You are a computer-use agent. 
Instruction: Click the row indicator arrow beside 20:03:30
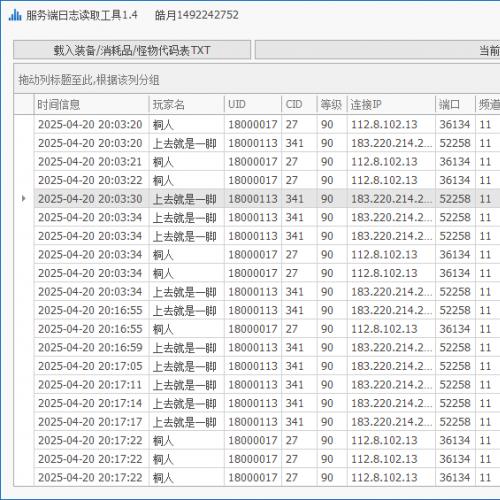coord(23,199)
